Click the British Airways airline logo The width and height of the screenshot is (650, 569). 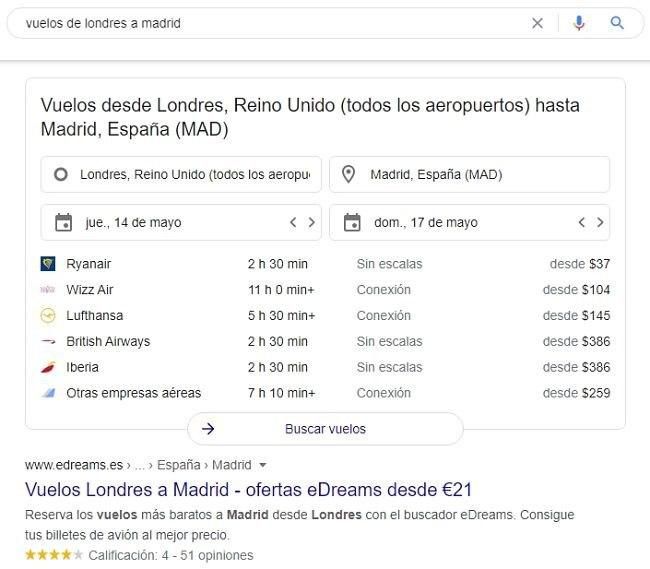pyautogui.click(x=48, y=341)
